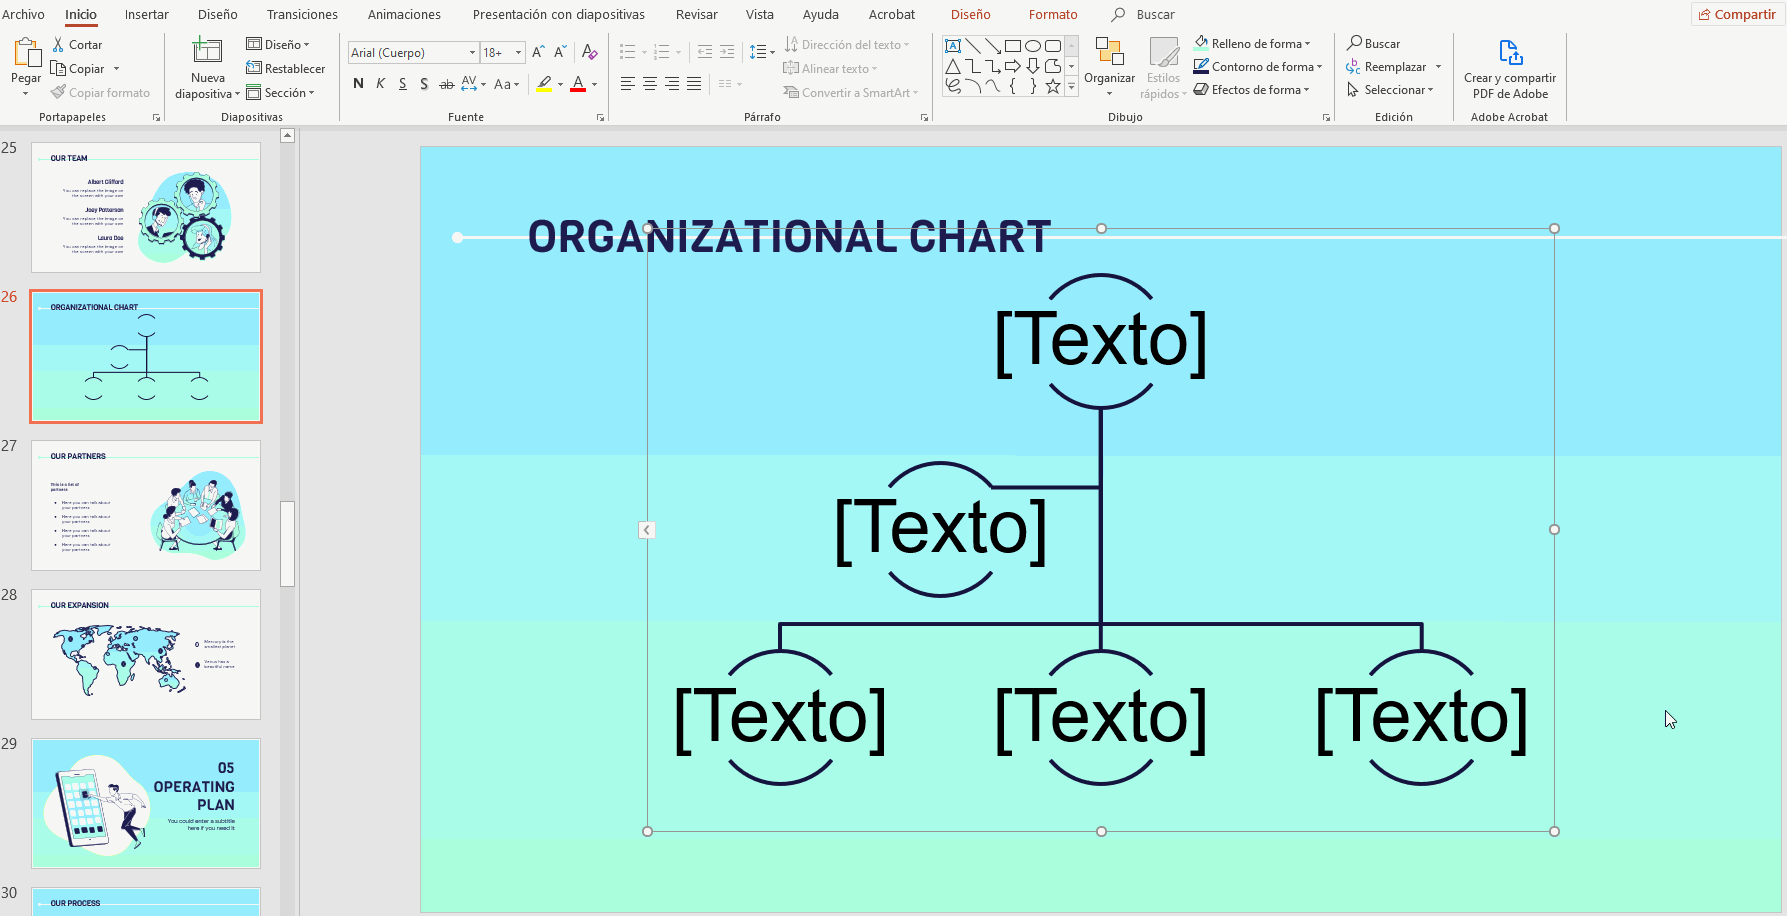Toggle italic with the K button
The image size is (1787, 916).
[380, 84]
